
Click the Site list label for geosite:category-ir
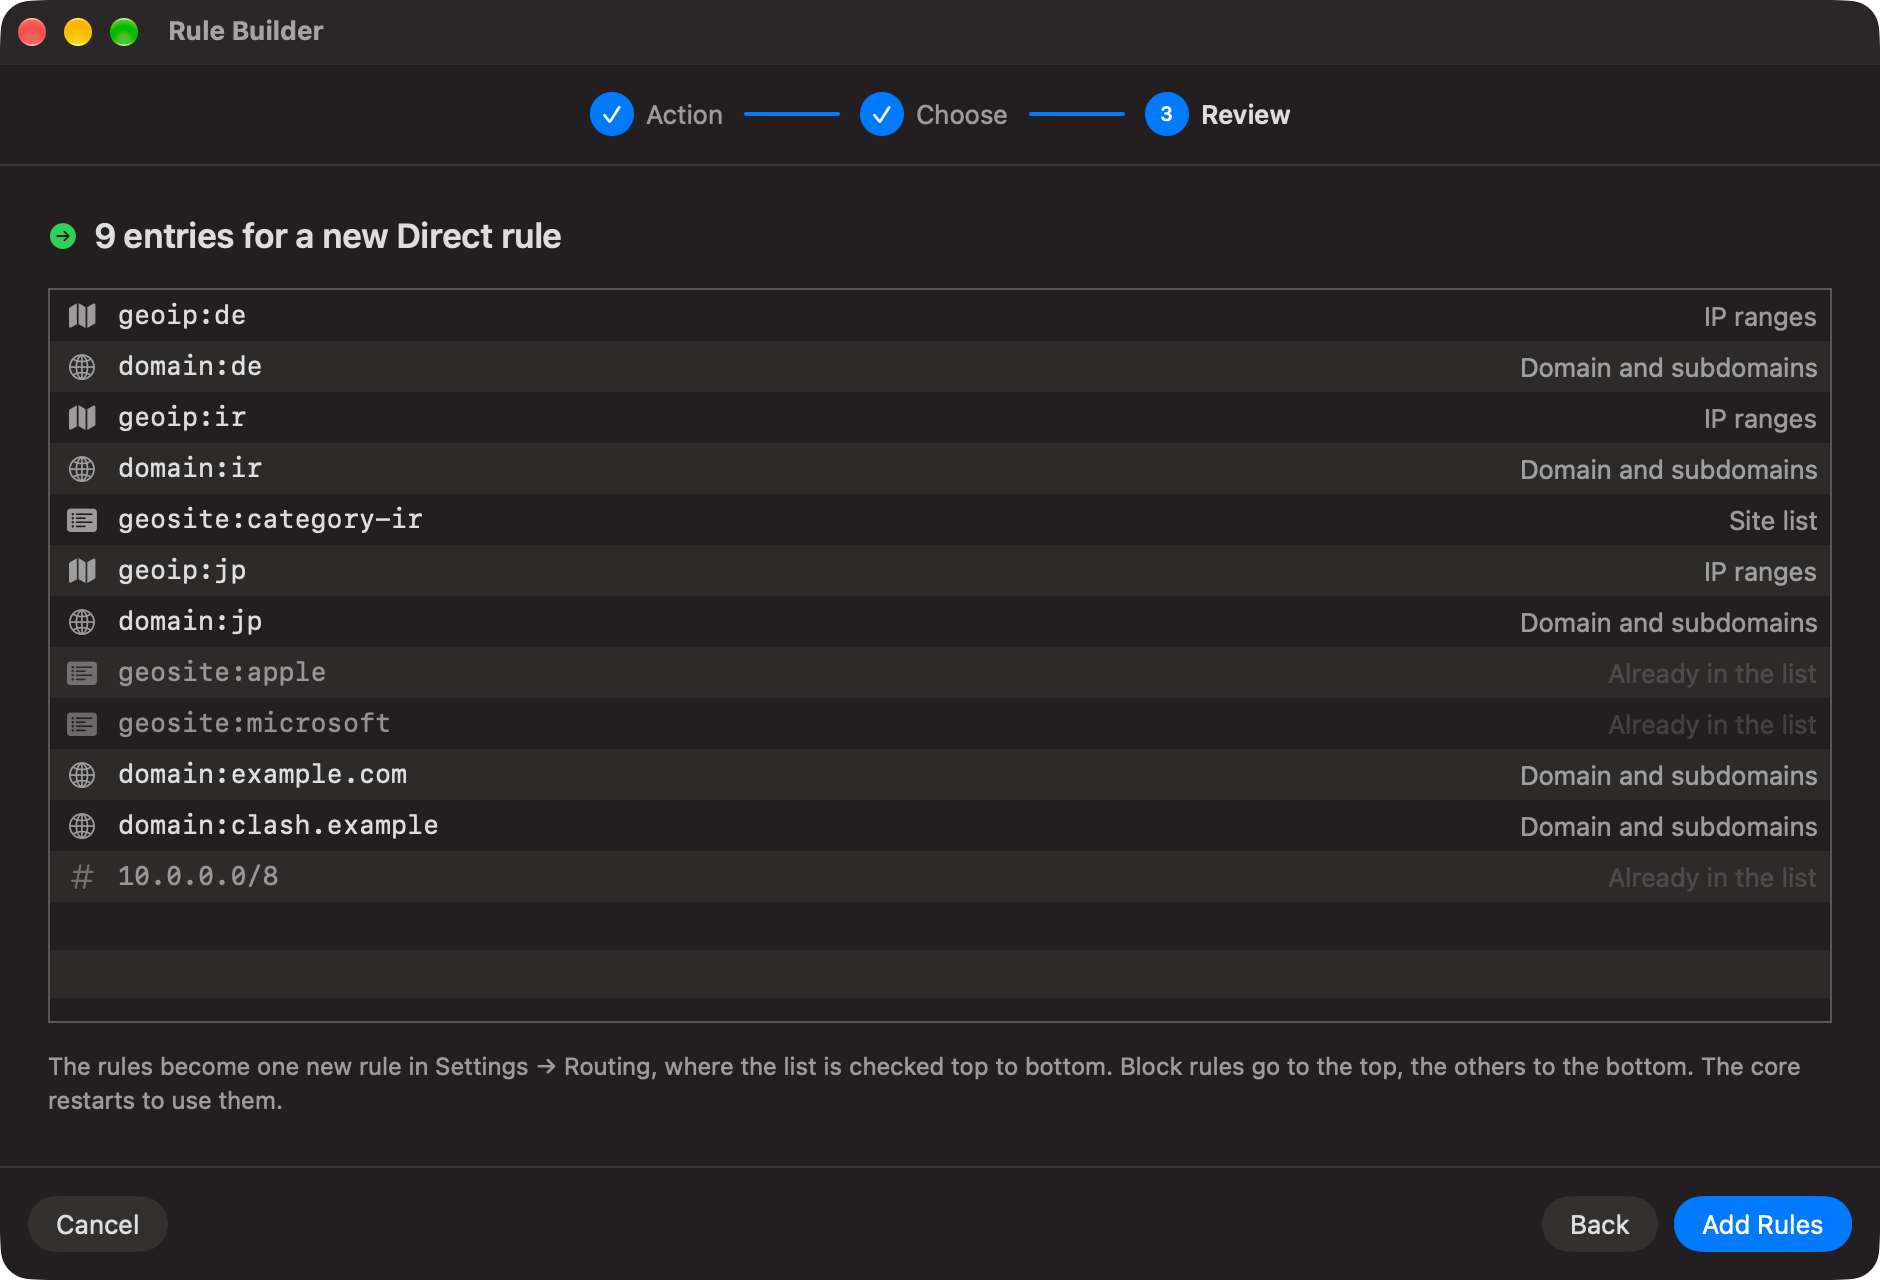pyautogui.click(x=1773, y=521)
